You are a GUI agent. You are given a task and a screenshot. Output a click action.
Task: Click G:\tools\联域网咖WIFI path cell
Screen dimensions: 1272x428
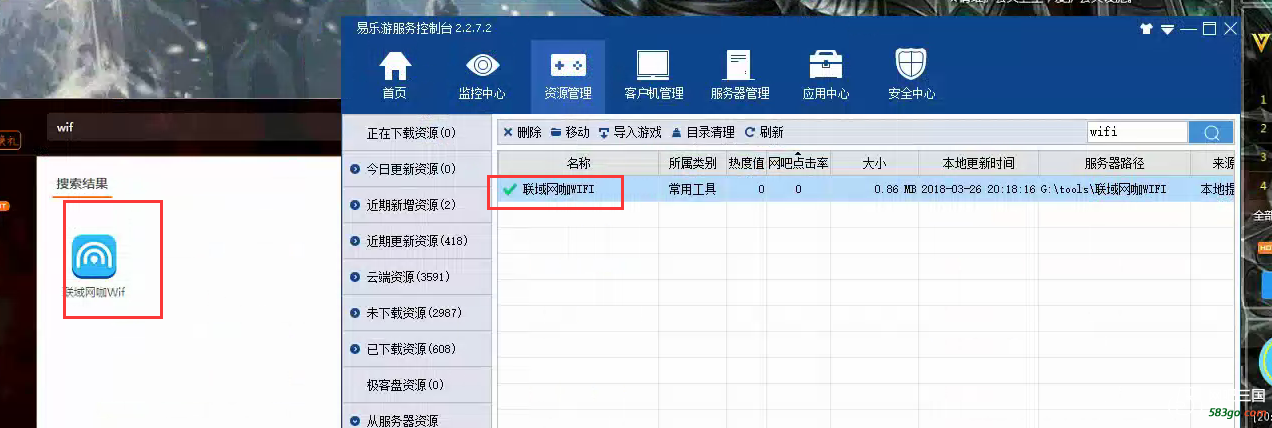1103,188
